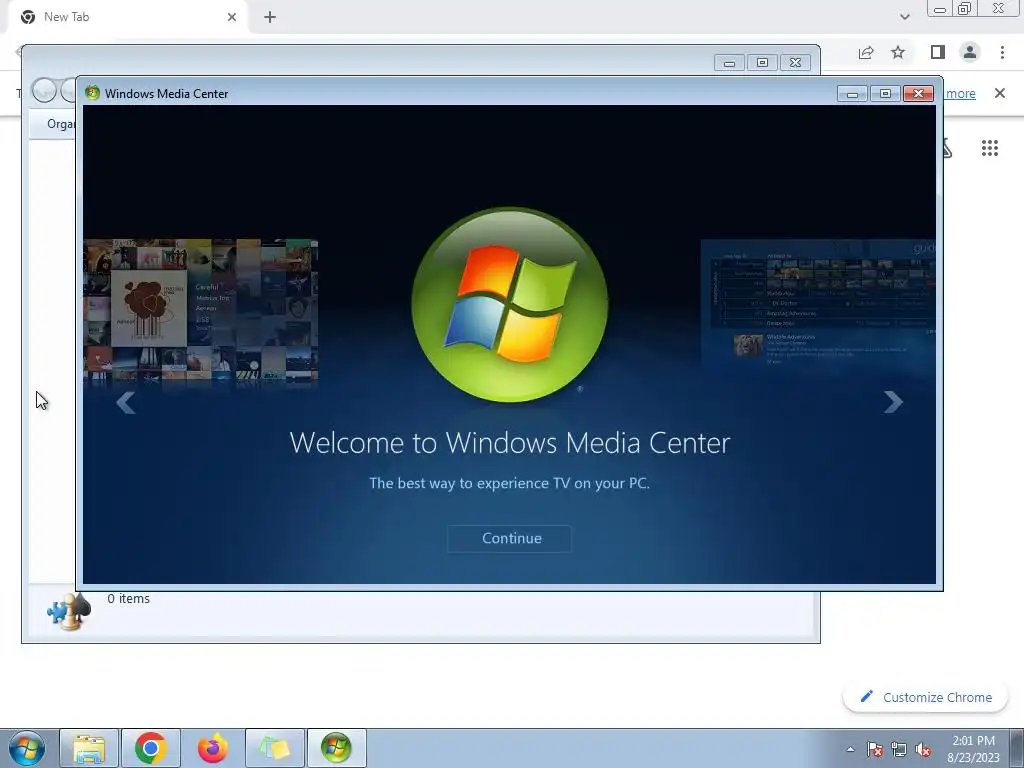Open Google apps grid in Chrome
The height and width of the screenshot is (768, 1024).
[989, 148]
